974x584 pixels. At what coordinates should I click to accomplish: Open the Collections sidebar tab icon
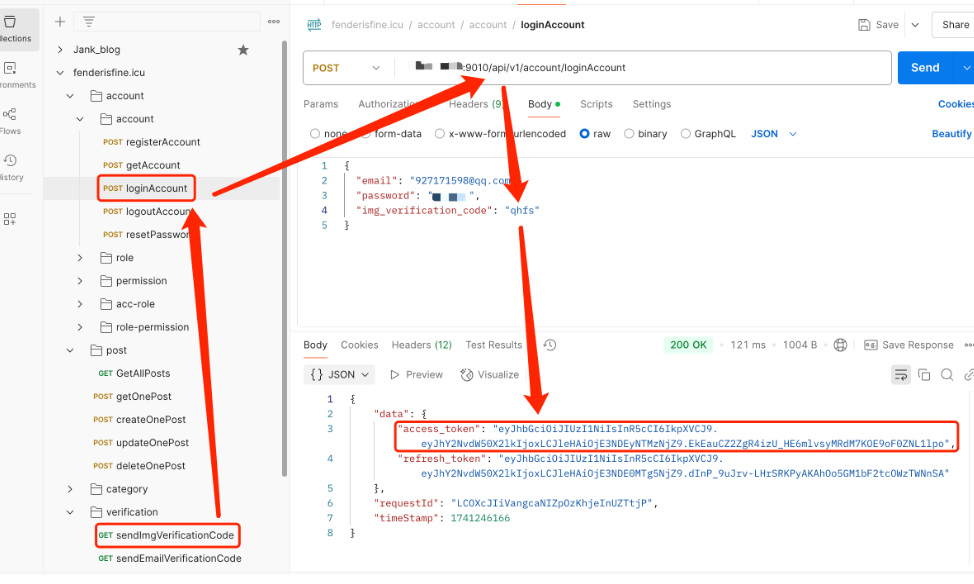[10, 23]
